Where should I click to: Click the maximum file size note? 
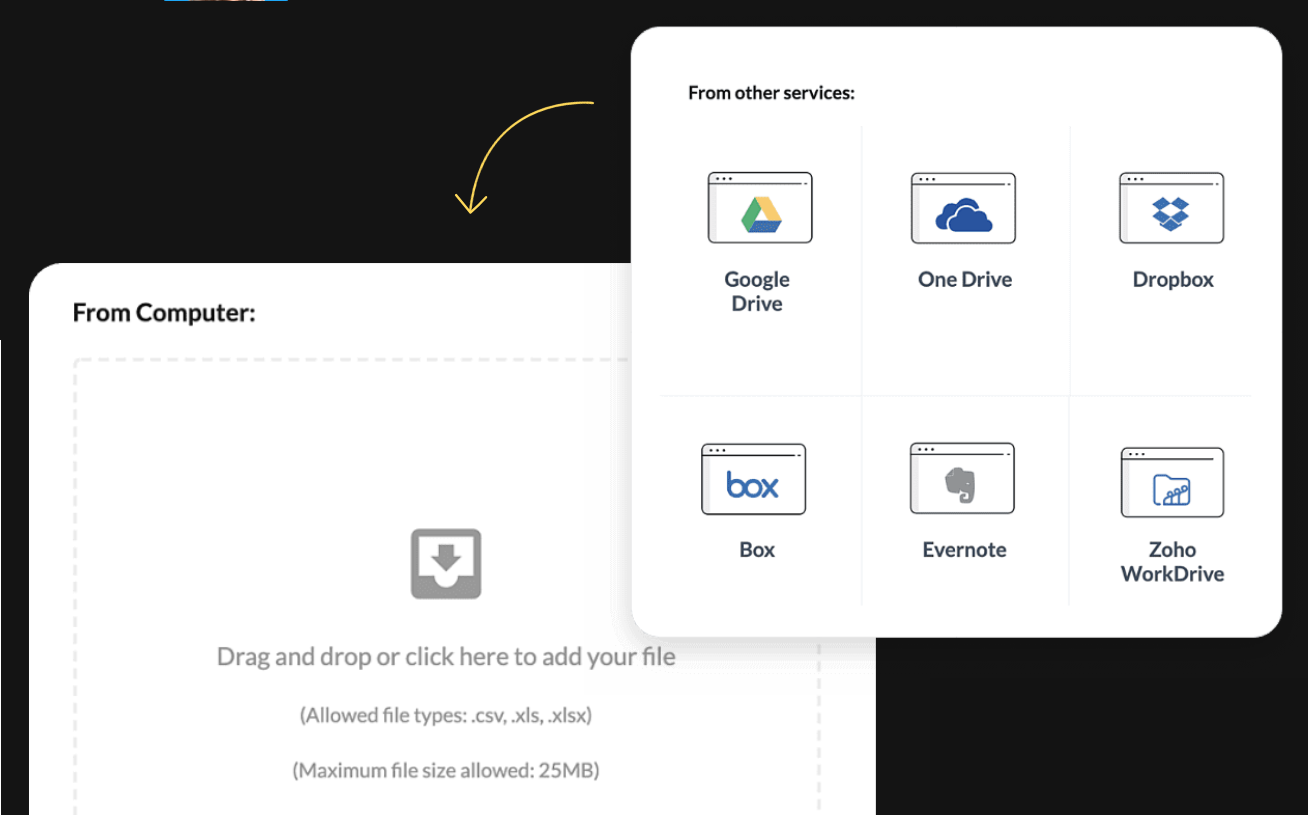[446, 771]
